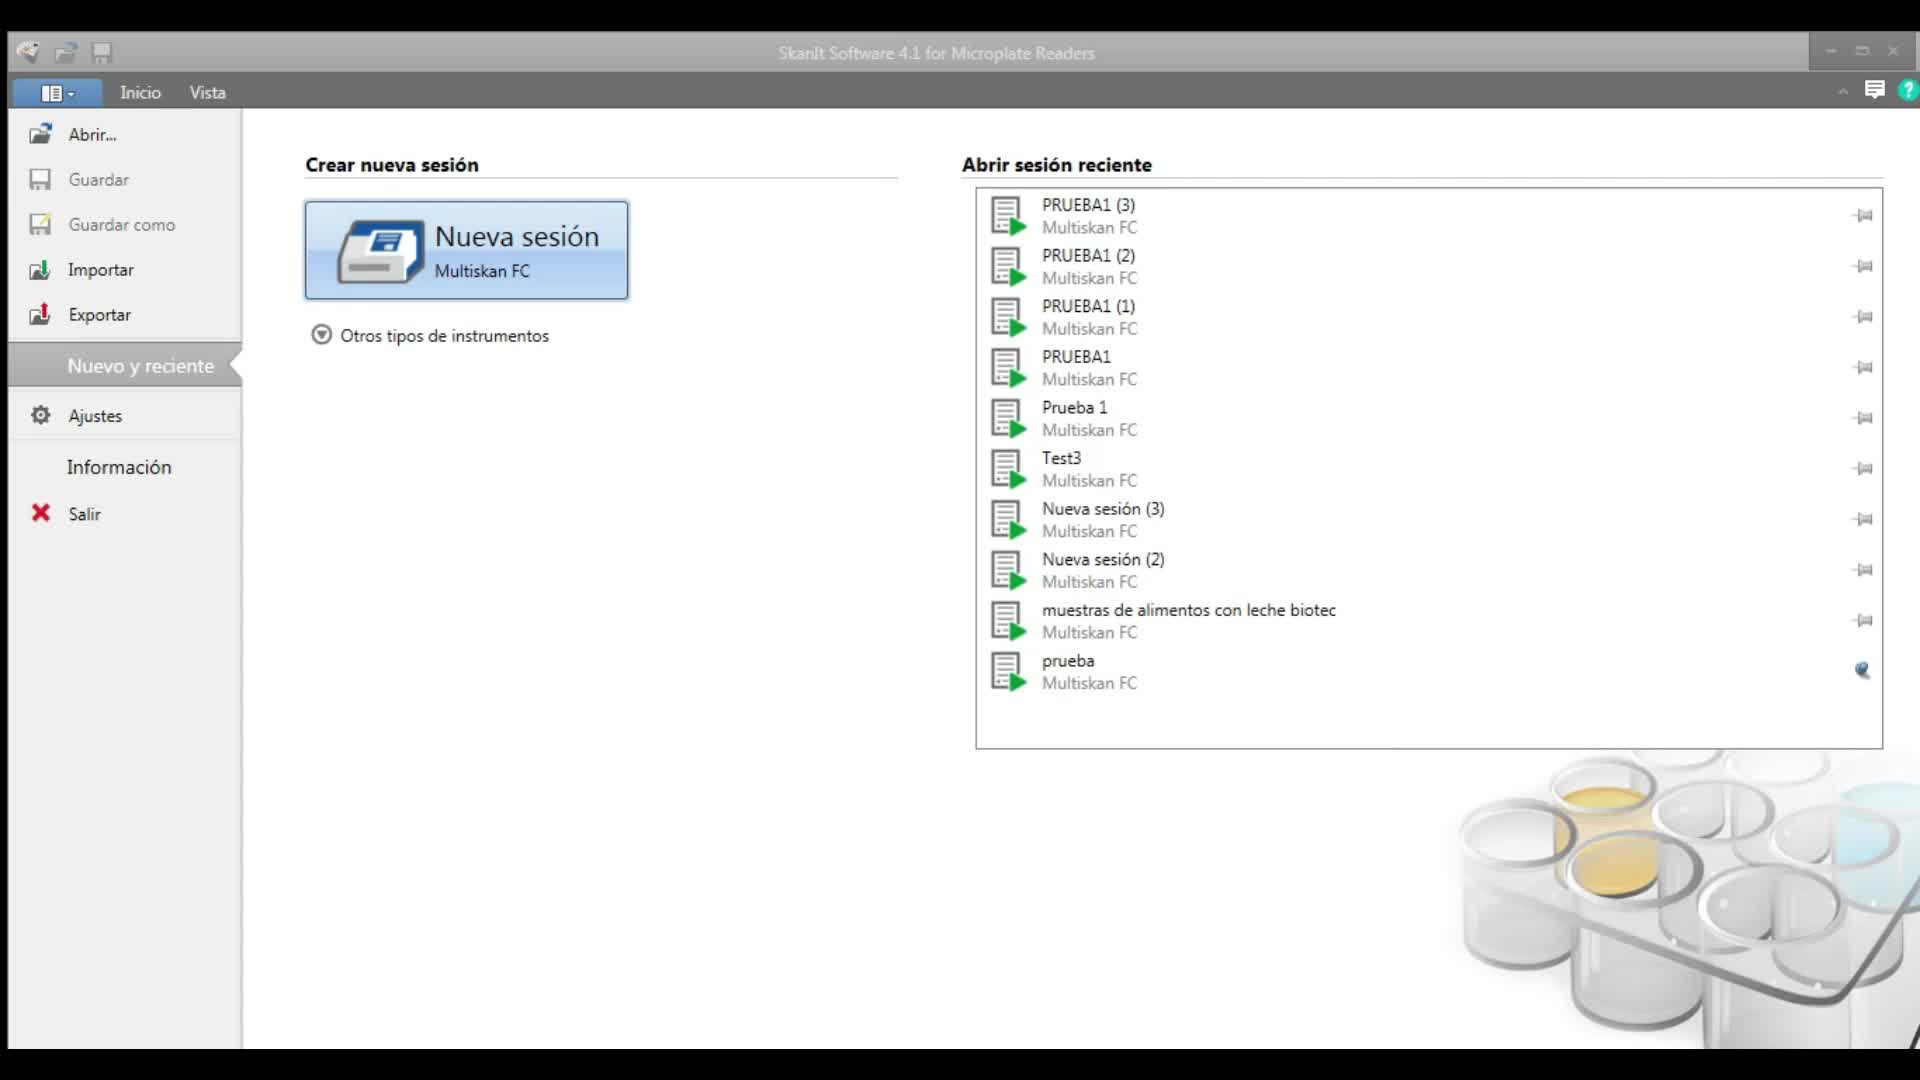The width and height of the screenshot is (1920, 1080).
Task: Click the Ajustes gear icon
Action: [40, 415]
